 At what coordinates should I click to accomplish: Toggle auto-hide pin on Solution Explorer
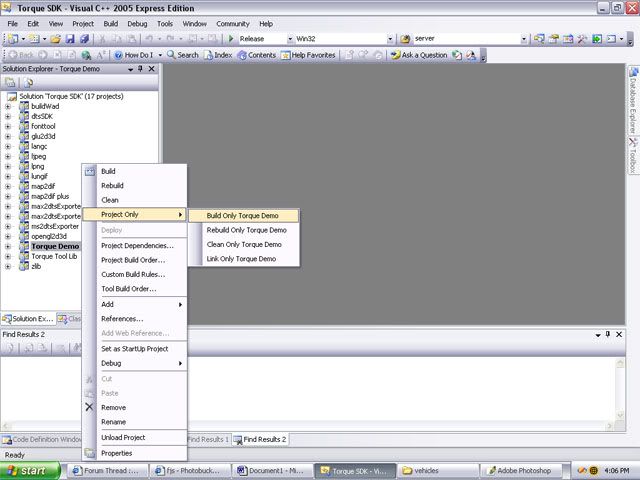[140, 69]
